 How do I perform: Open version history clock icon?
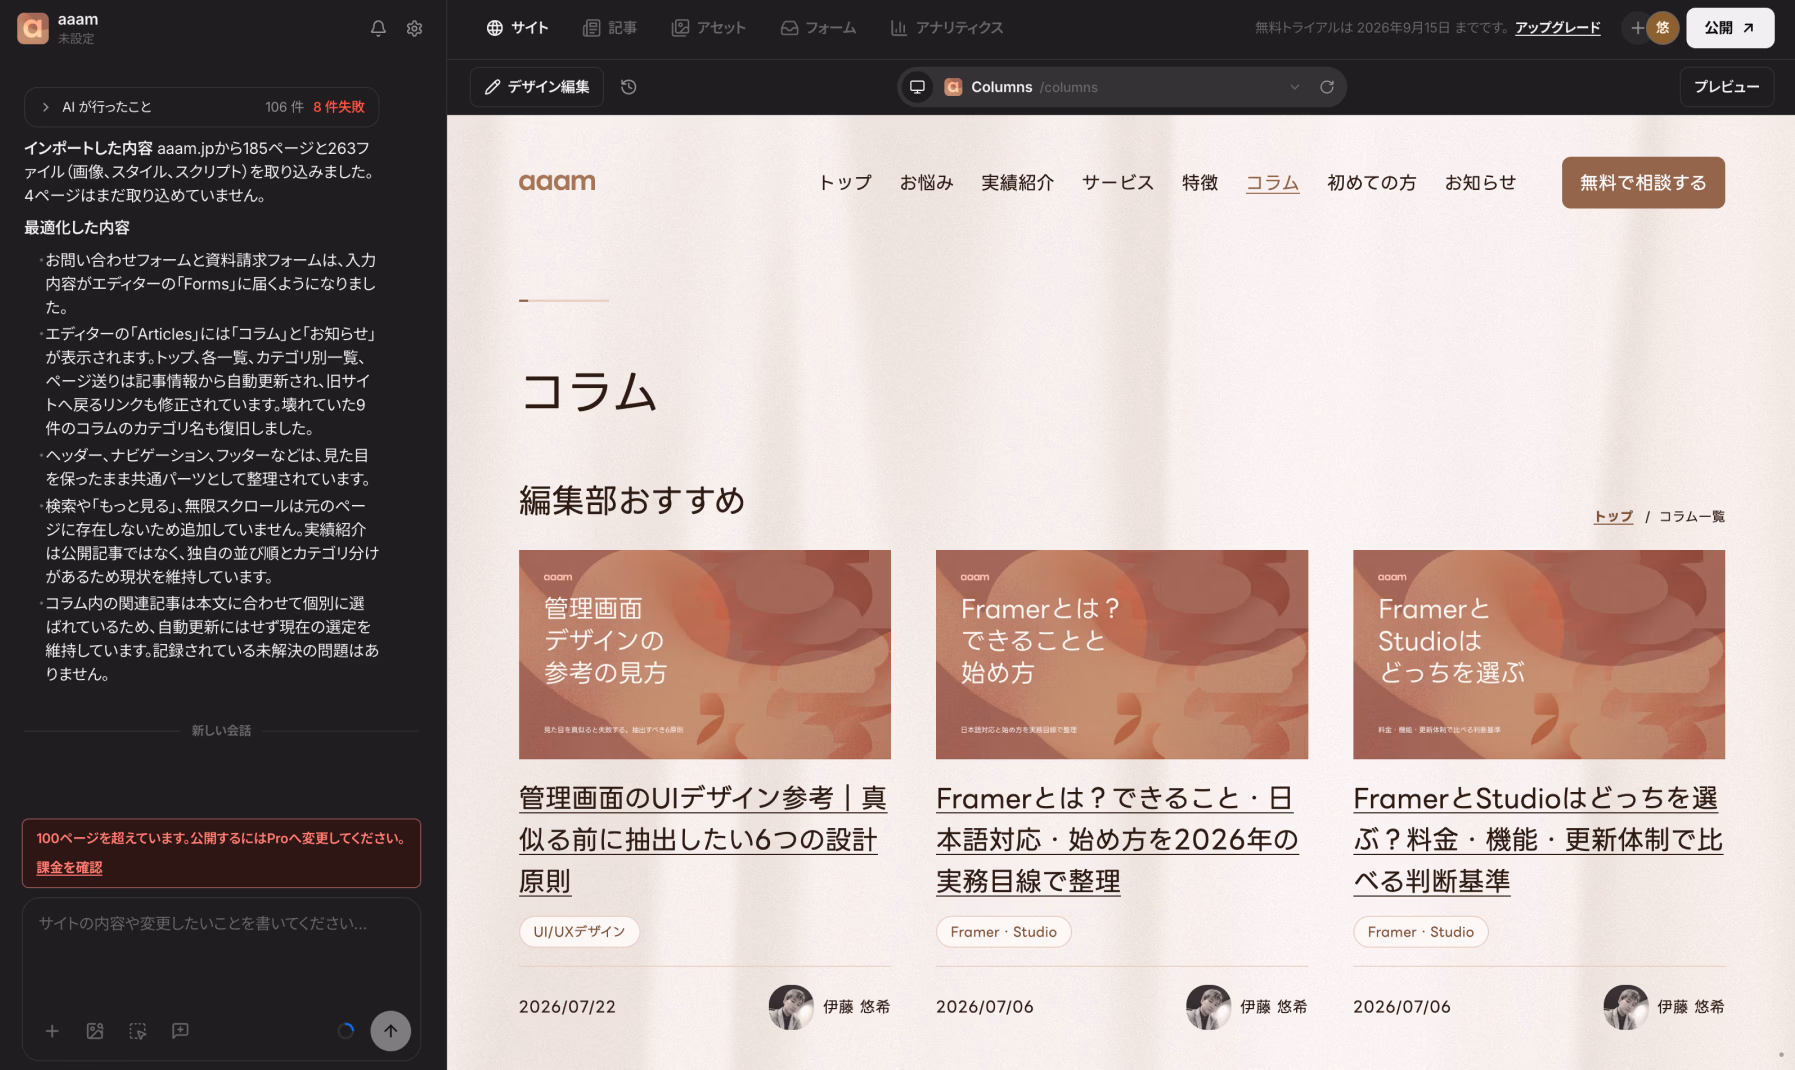coord(628,87)
